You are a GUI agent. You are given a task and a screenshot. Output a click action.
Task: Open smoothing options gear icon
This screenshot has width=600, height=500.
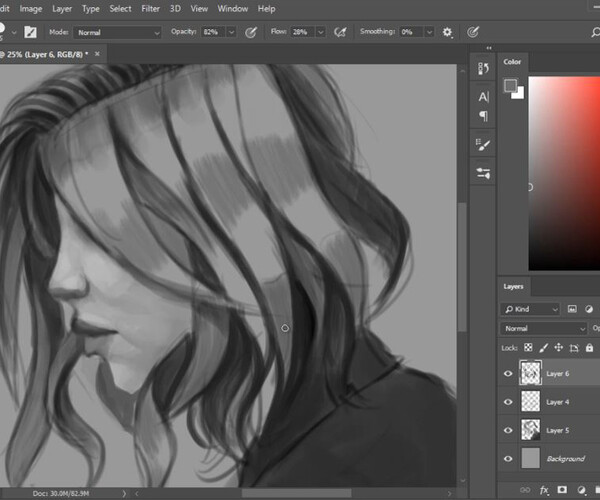(447, 33)
